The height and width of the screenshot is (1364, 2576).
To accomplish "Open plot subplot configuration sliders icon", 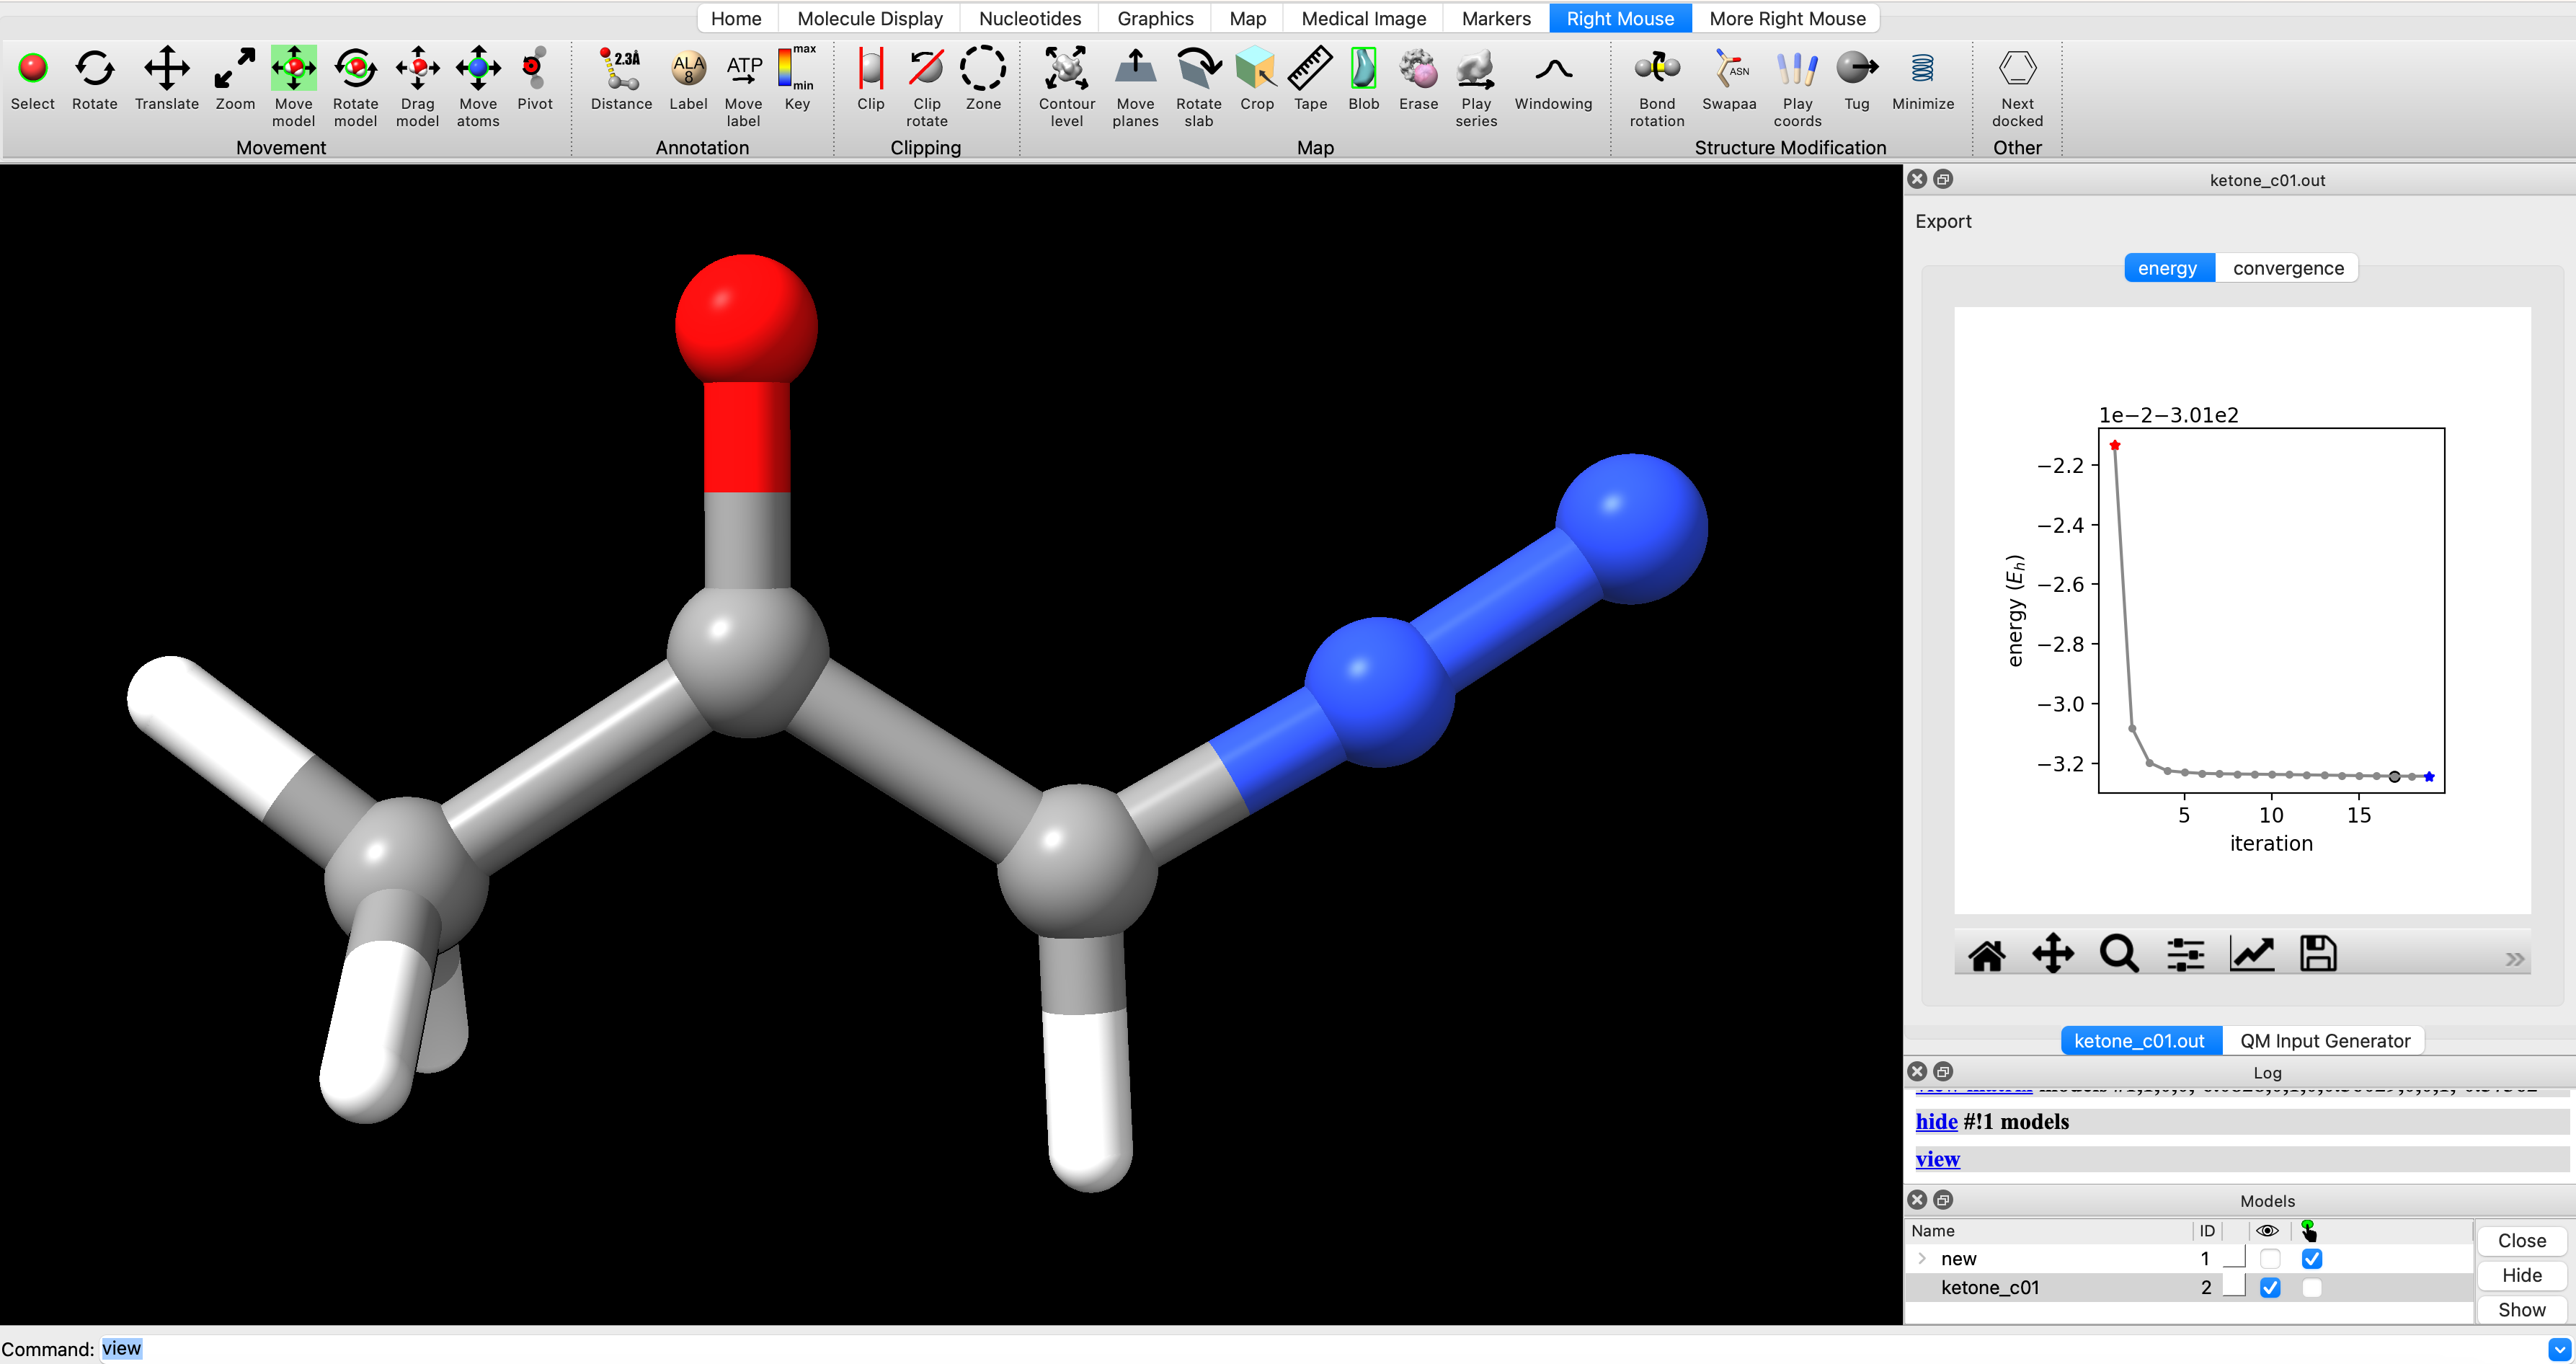I will click(2185, 954).
